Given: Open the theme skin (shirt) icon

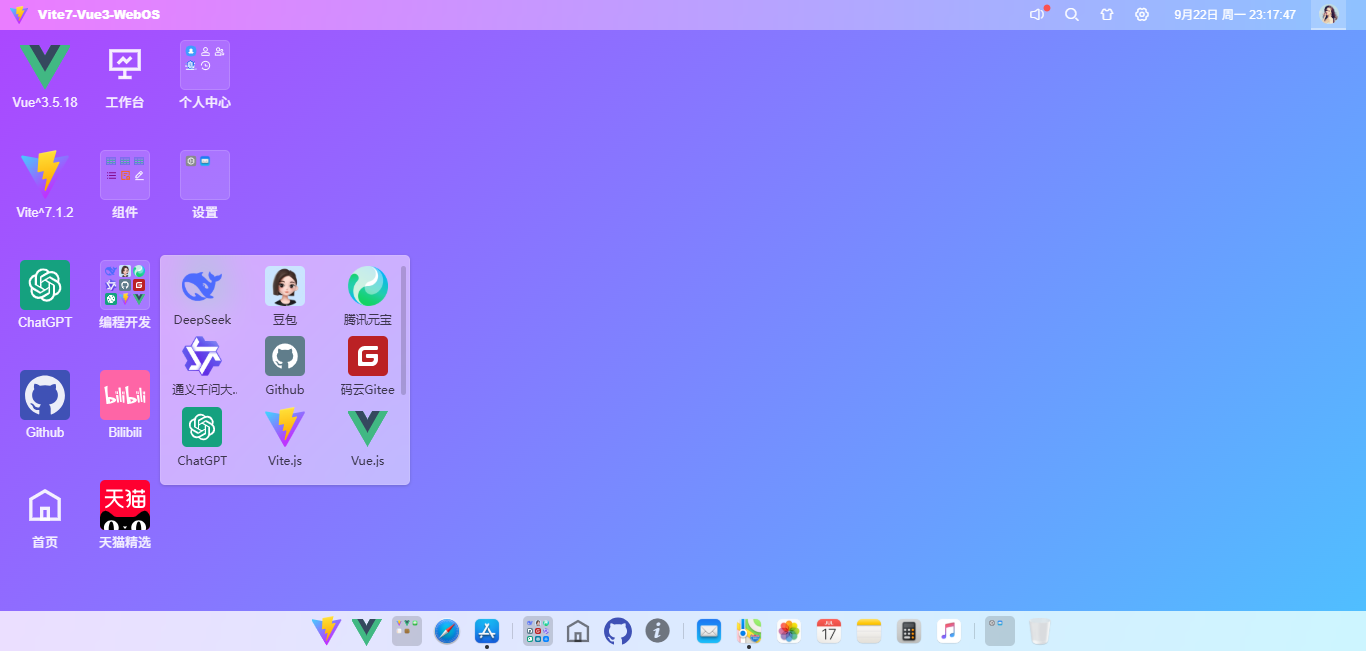Looking at the screenshot, I should tap(1107, 15).
